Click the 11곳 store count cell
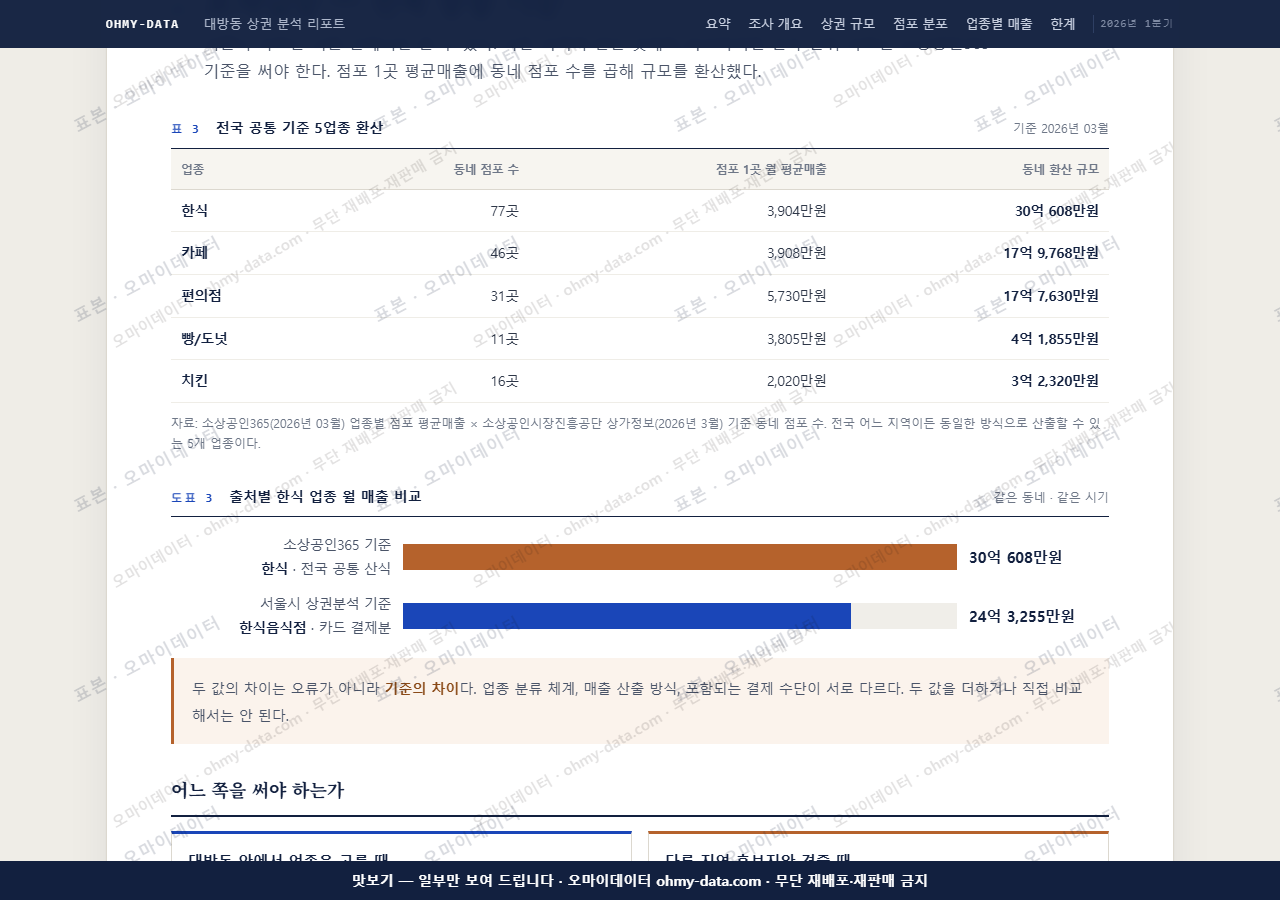The width and height of the screenshot is (1280, 900). pyautogui.click(x=504, y=338)
